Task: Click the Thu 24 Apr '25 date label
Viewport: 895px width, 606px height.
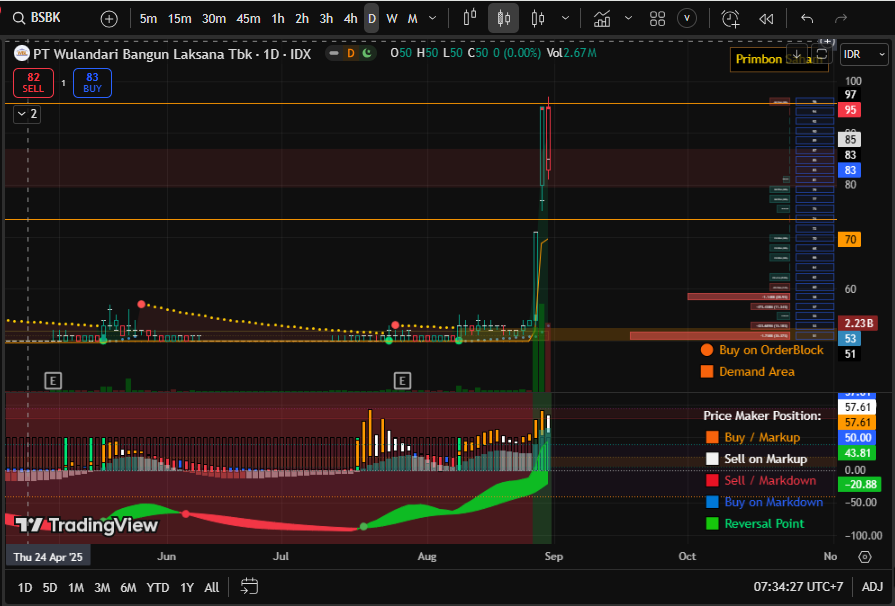Action: click(x=48, y=557)
